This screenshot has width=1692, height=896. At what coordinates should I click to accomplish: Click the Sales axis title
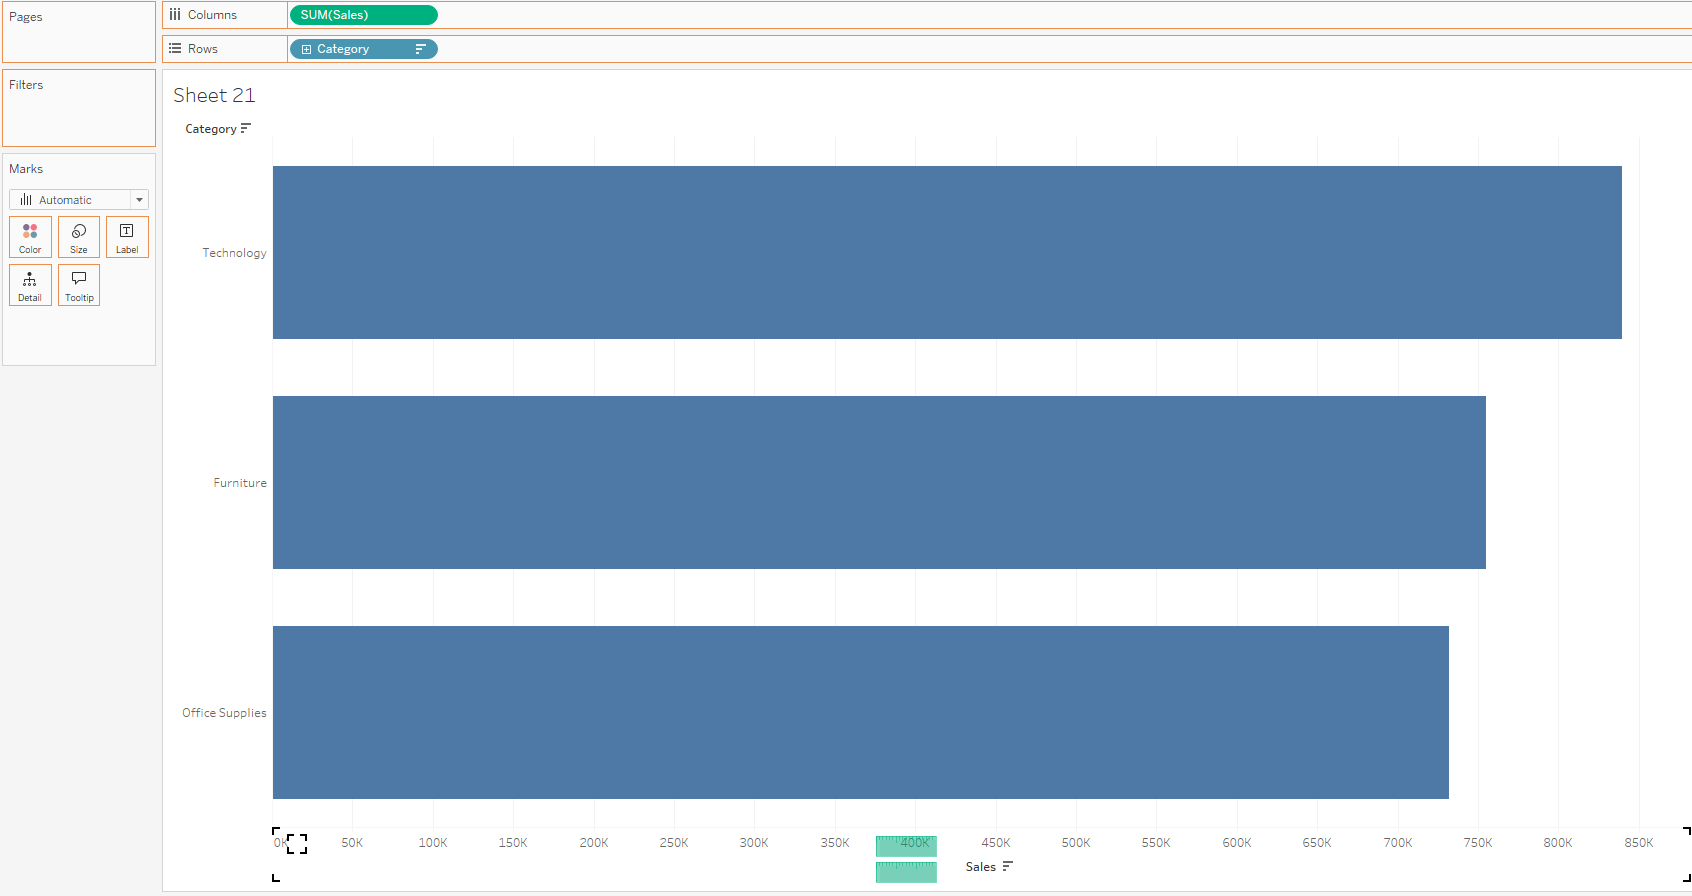(x=981, y=867)
